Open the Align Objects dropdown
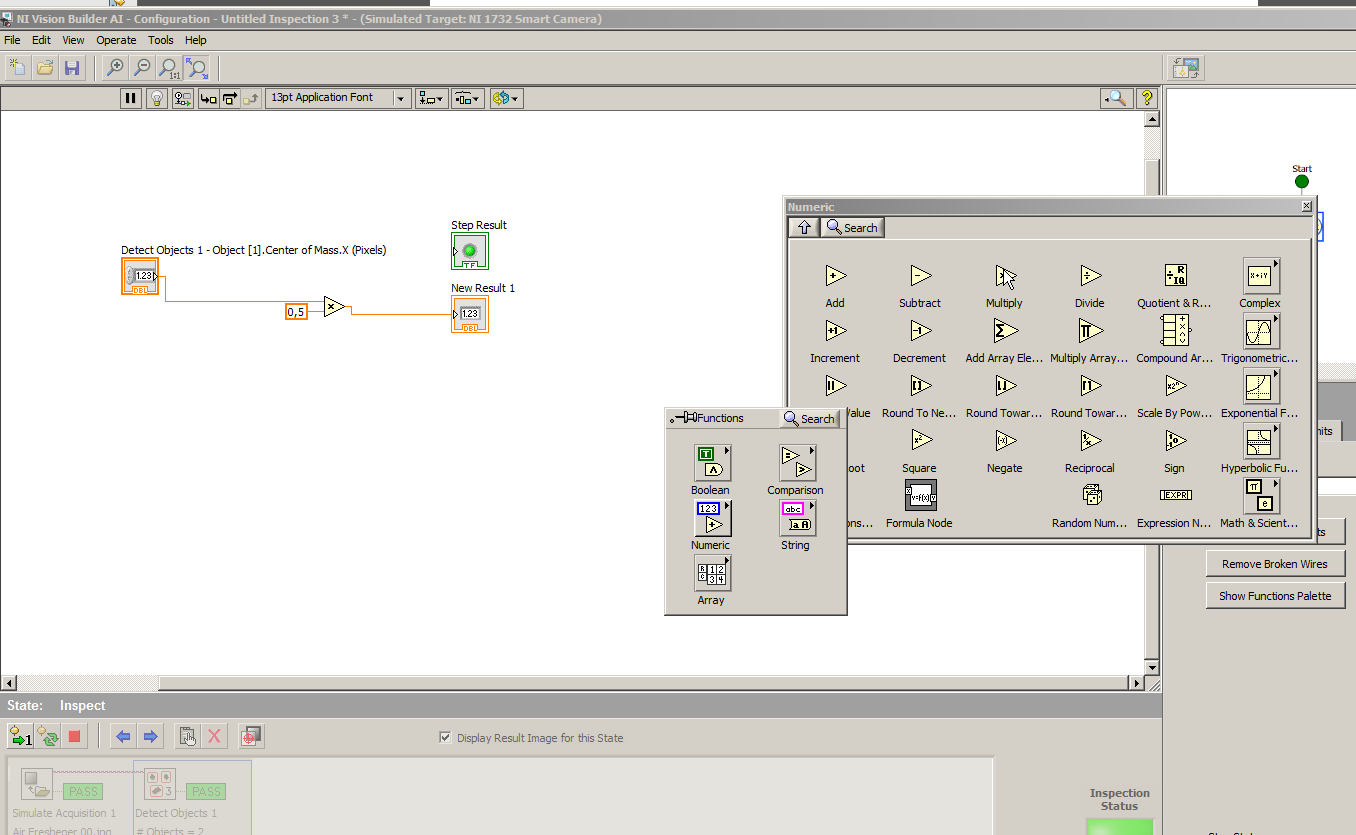 pyautogui.click(x=432, y=98)
